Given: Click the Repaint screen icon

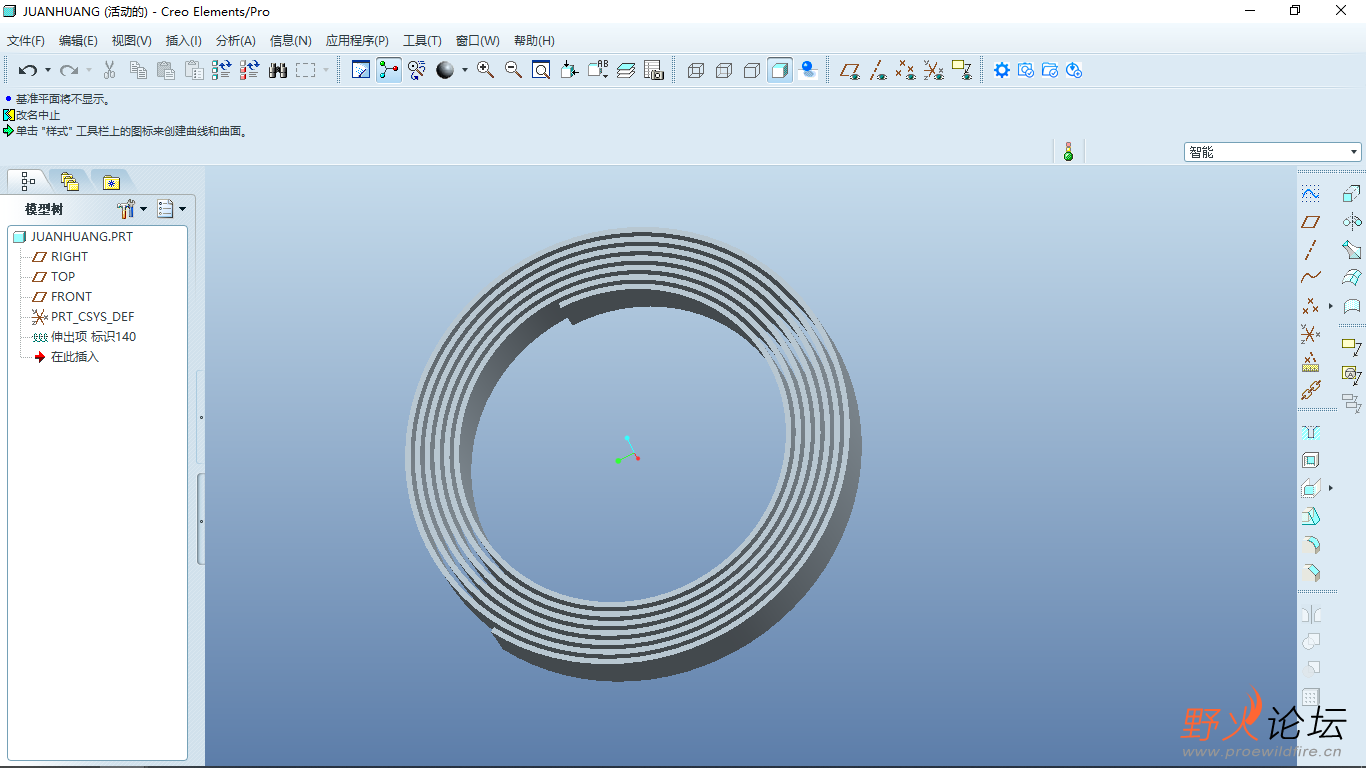Looking at the screenshot, I should pyautogui.click(x=361, y=70).
